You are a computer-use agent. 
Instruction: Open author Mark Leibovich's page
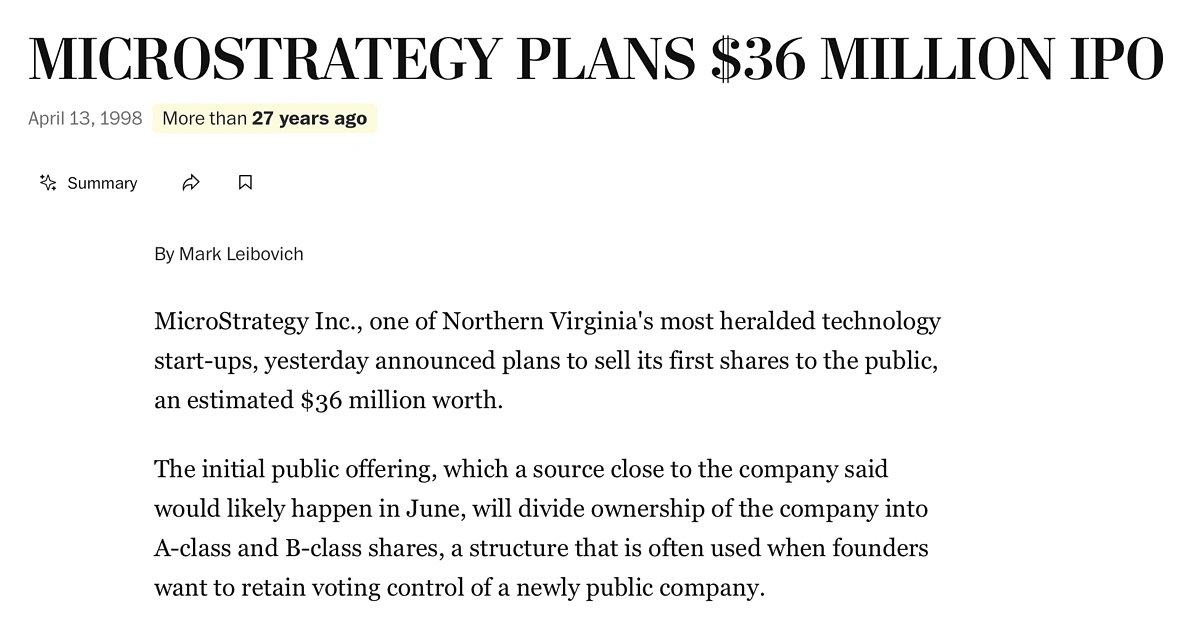click(241, 254)
